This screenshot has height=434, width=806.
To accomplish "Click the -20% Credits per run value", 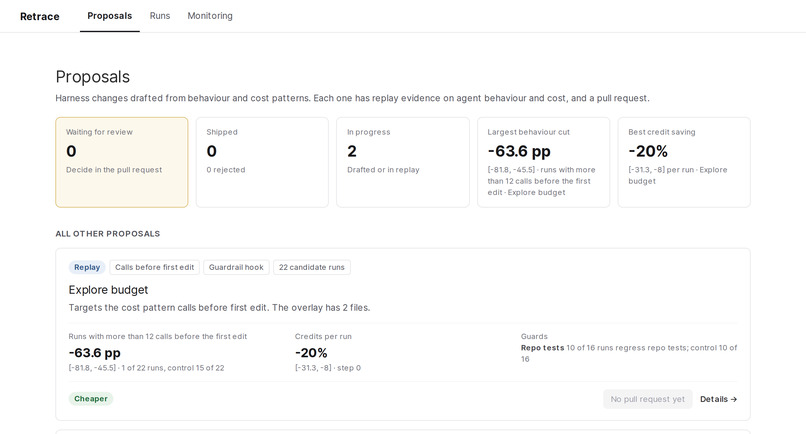I will pos(312,353).
